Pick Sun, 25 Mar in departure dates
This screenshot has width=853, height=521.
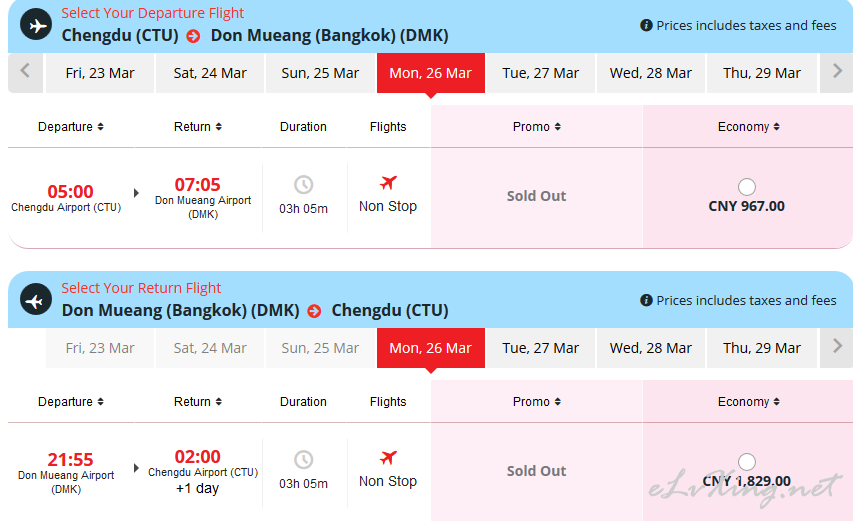[x=320, y=73]
